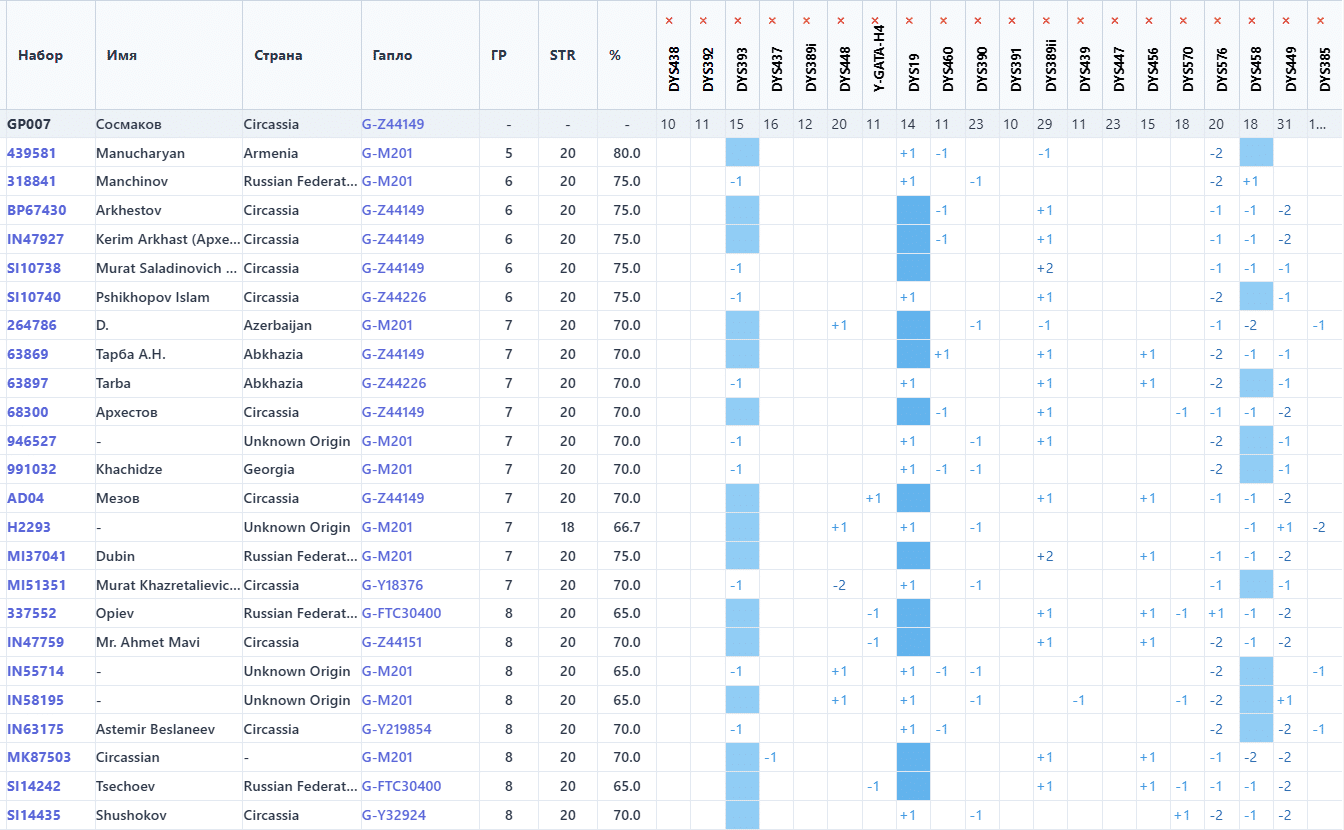Remove the DYS448 column with its X
1344x830 pixels.
coord(841,21)
